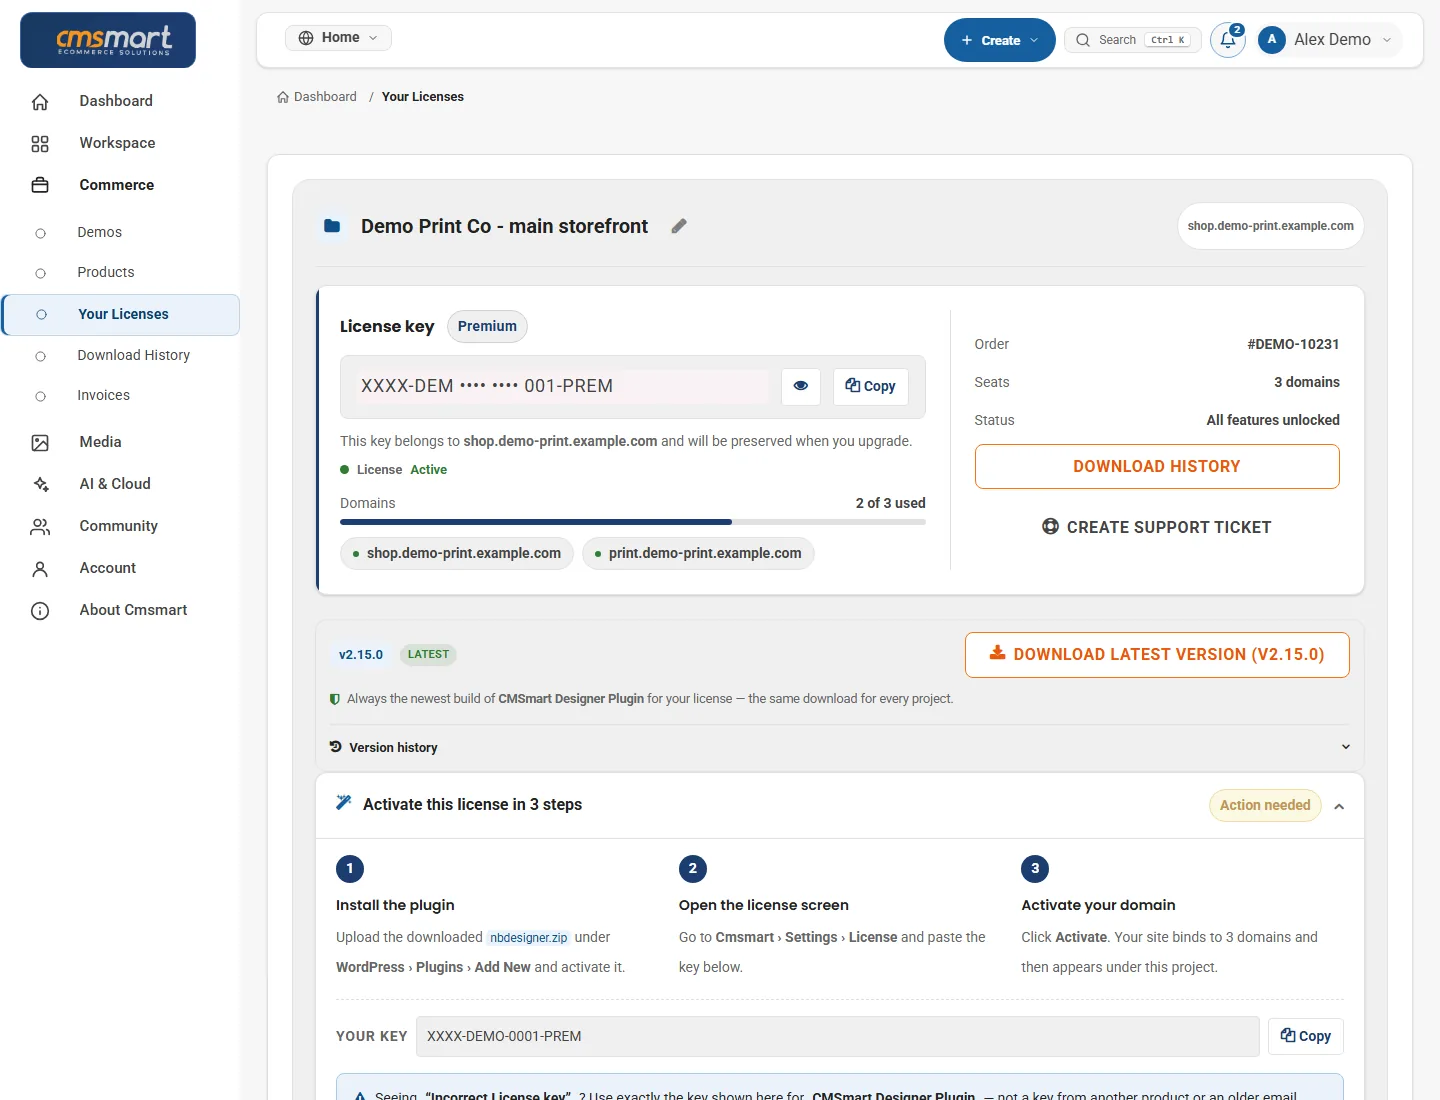Click the About Cmsmart info icon
This screenshot has width=1440, height=1100.
pyautogui.click(x=40, y=610)
